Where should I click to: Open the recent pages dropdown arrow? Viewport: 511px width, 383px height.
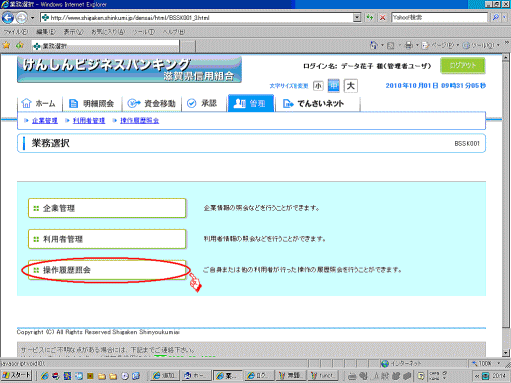(32, 18)
